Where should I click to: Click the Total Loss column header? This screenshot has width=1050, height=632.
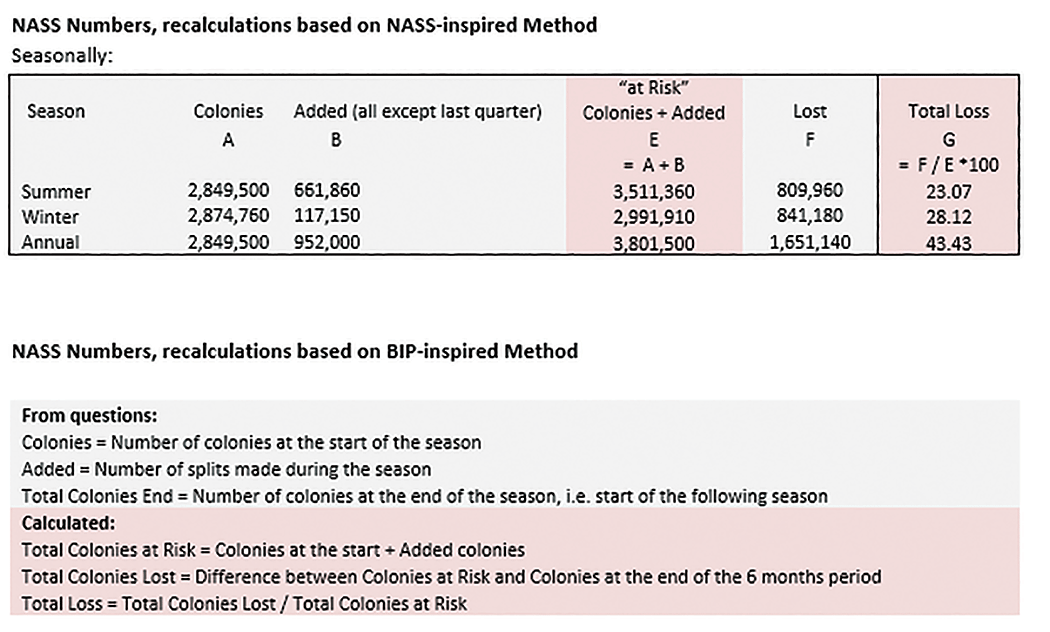(x=948, y=112)
